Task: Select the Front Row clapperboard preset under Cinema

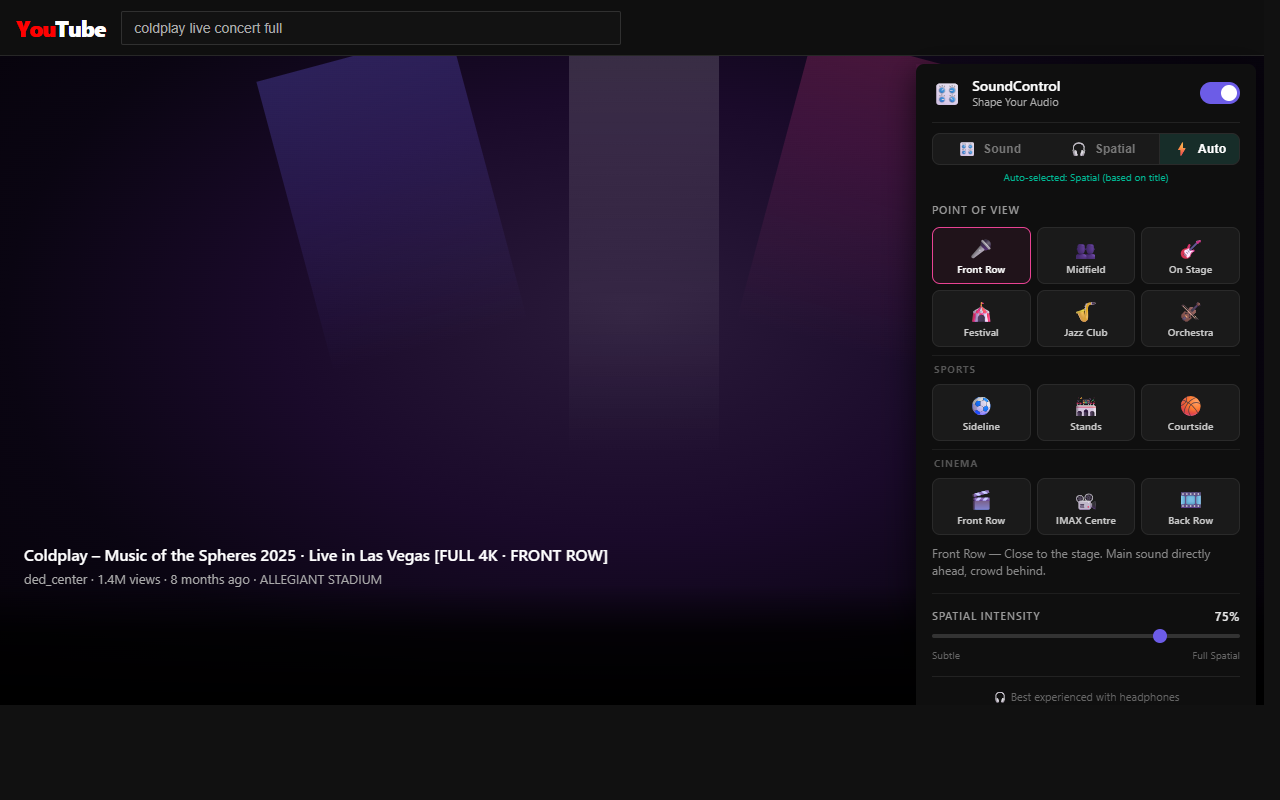Action: point(981,506)
